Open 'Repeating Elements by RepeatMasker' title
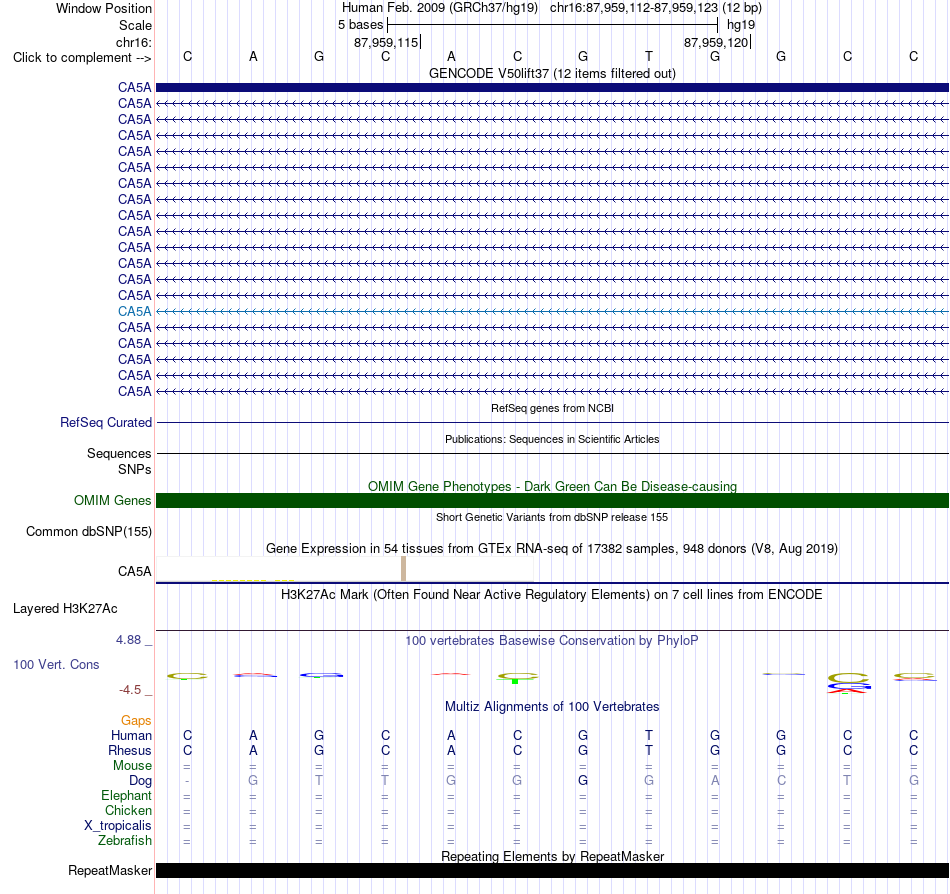The width and height of the screenshot is (950, 894). coord(552,856)
